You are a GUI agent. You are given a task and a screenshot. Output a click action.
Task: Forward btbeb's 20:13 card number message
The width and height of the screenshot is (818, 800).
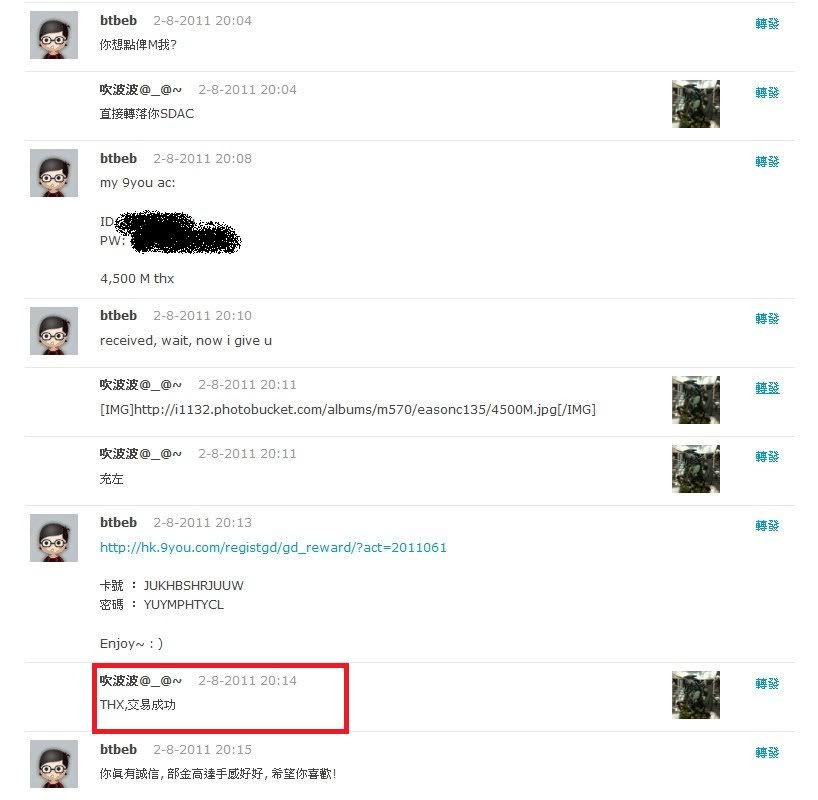coord(767,526)
